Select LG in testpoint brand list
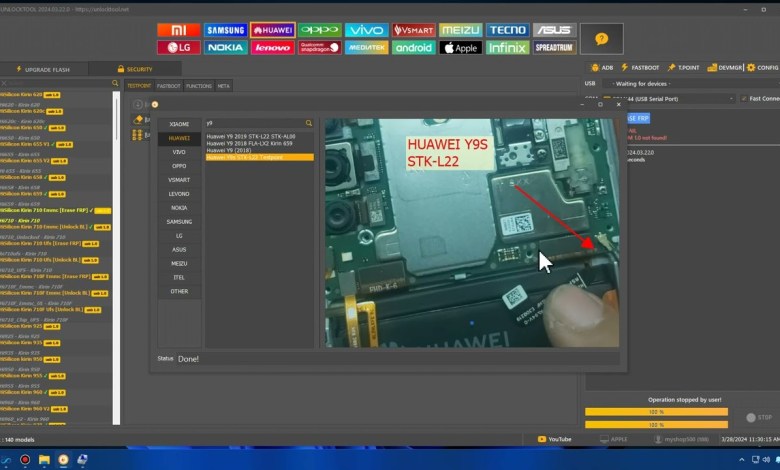This screenshot has width=780, height=470. coord(179,236)
